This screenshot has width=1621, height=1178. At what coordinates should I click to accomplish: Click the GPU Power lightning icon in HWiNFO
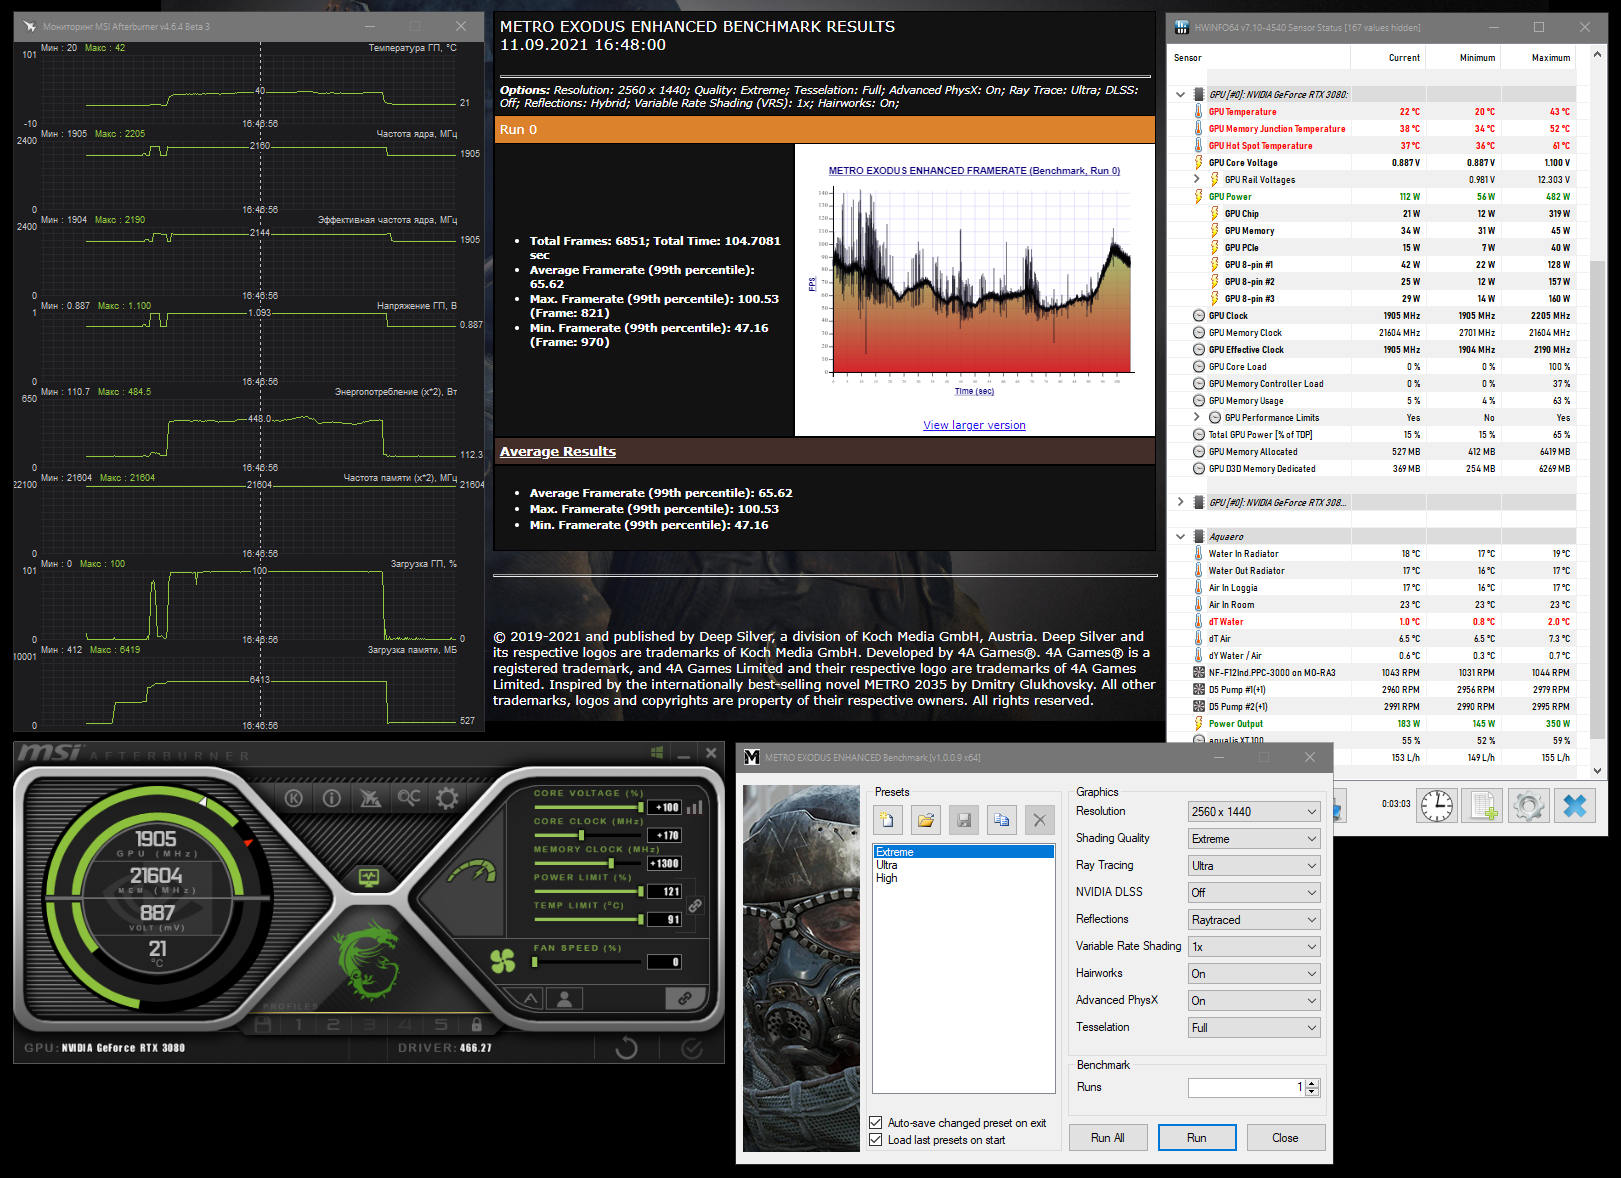tap(1198, 196)
